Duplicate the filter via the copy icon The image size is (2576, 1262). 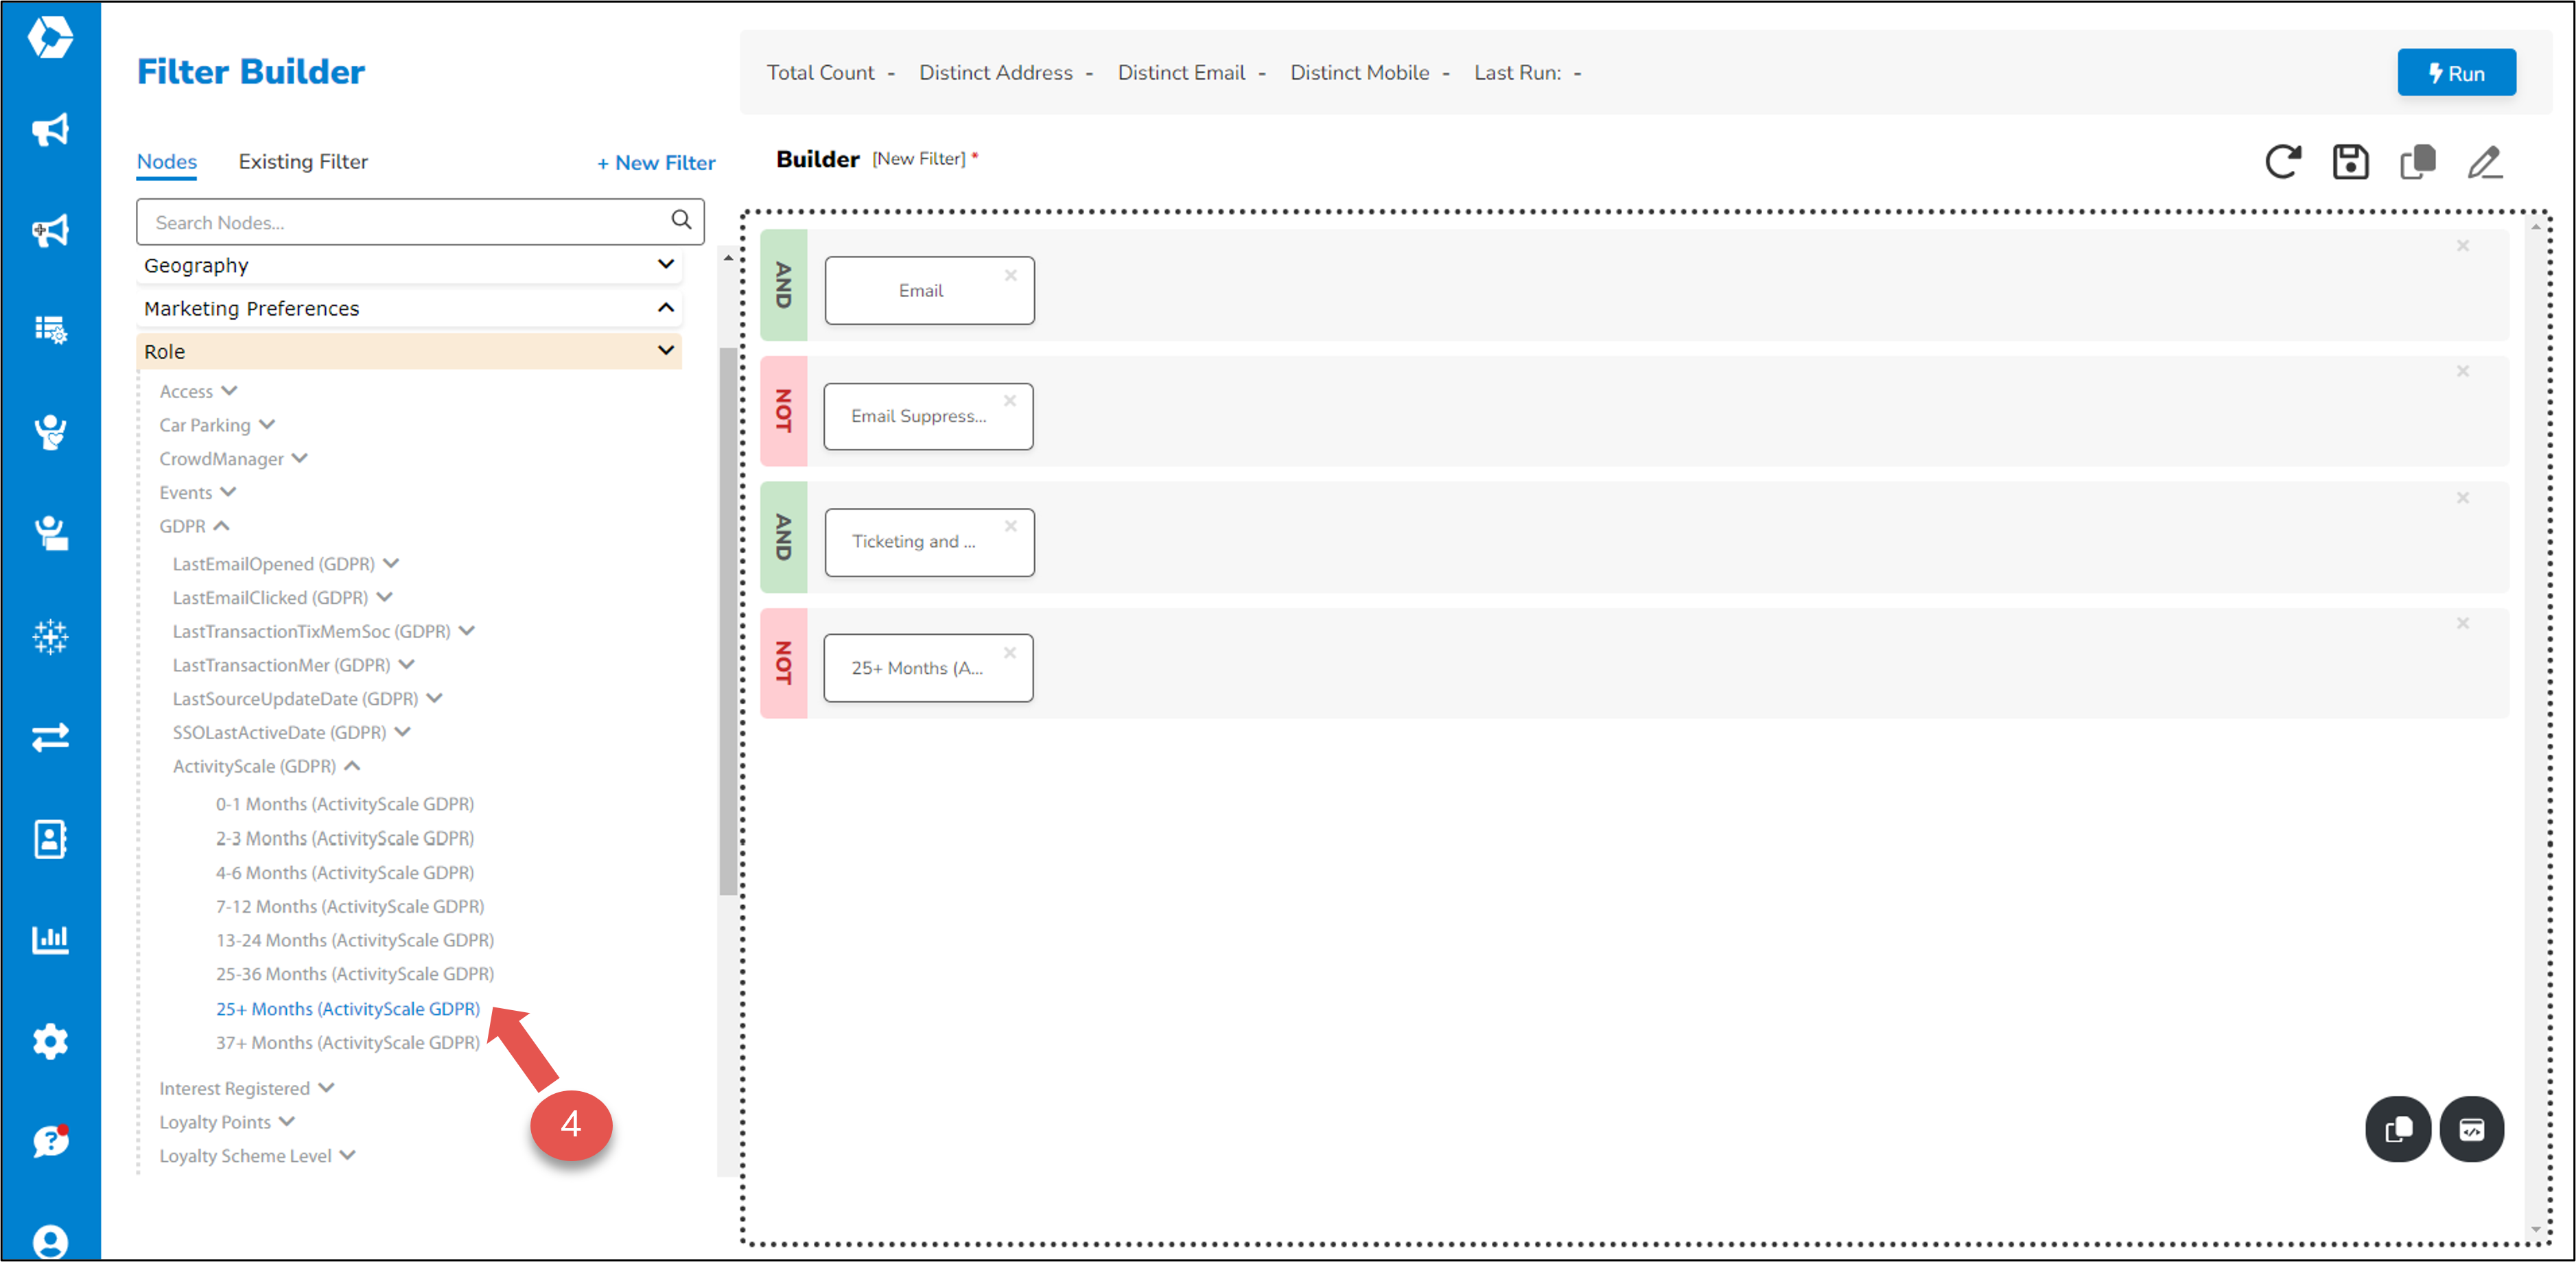2418,162
